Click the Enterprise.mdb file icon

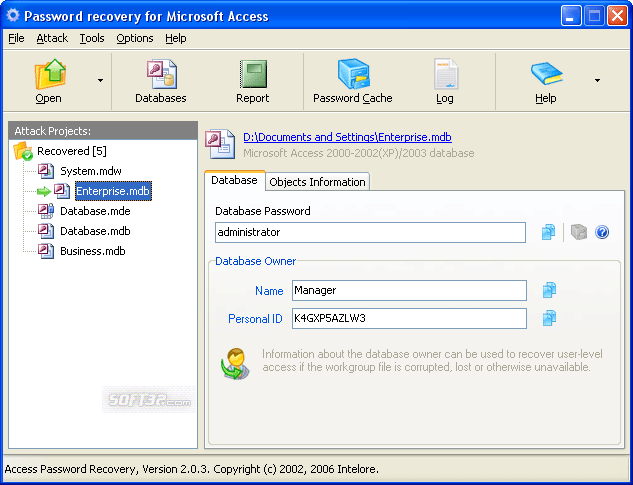pyautogui.click(x=62, y=191)
